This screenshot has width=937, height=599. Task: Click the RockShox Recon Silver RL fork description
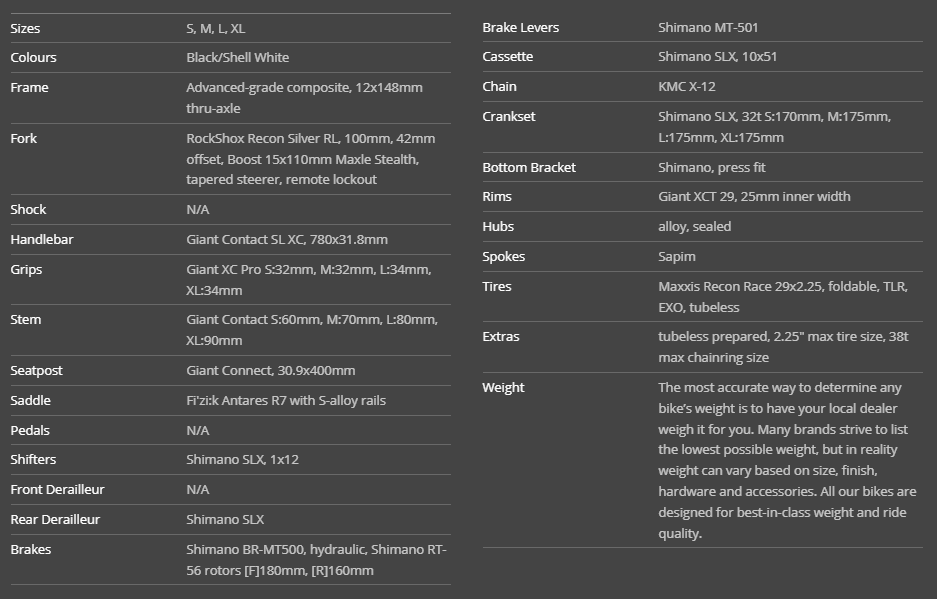[x=310, y=159]
